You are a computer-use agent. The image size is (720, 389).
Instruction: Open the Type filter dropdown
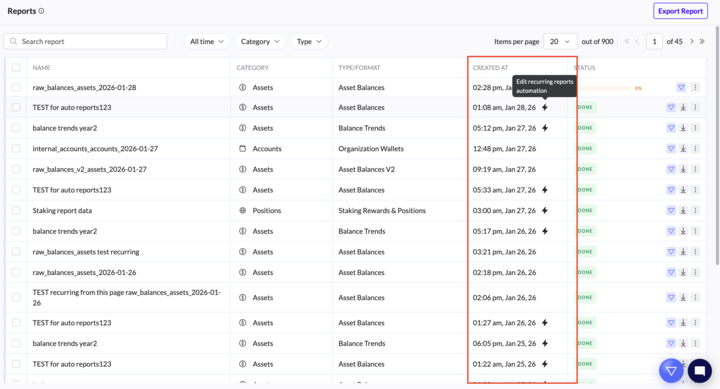click(309, 41)
